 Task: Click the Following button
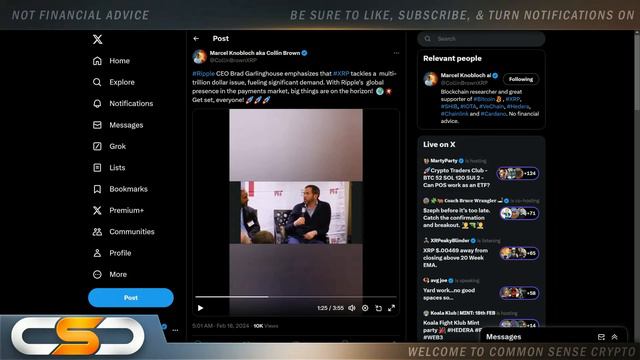click(x=521, y=79)
